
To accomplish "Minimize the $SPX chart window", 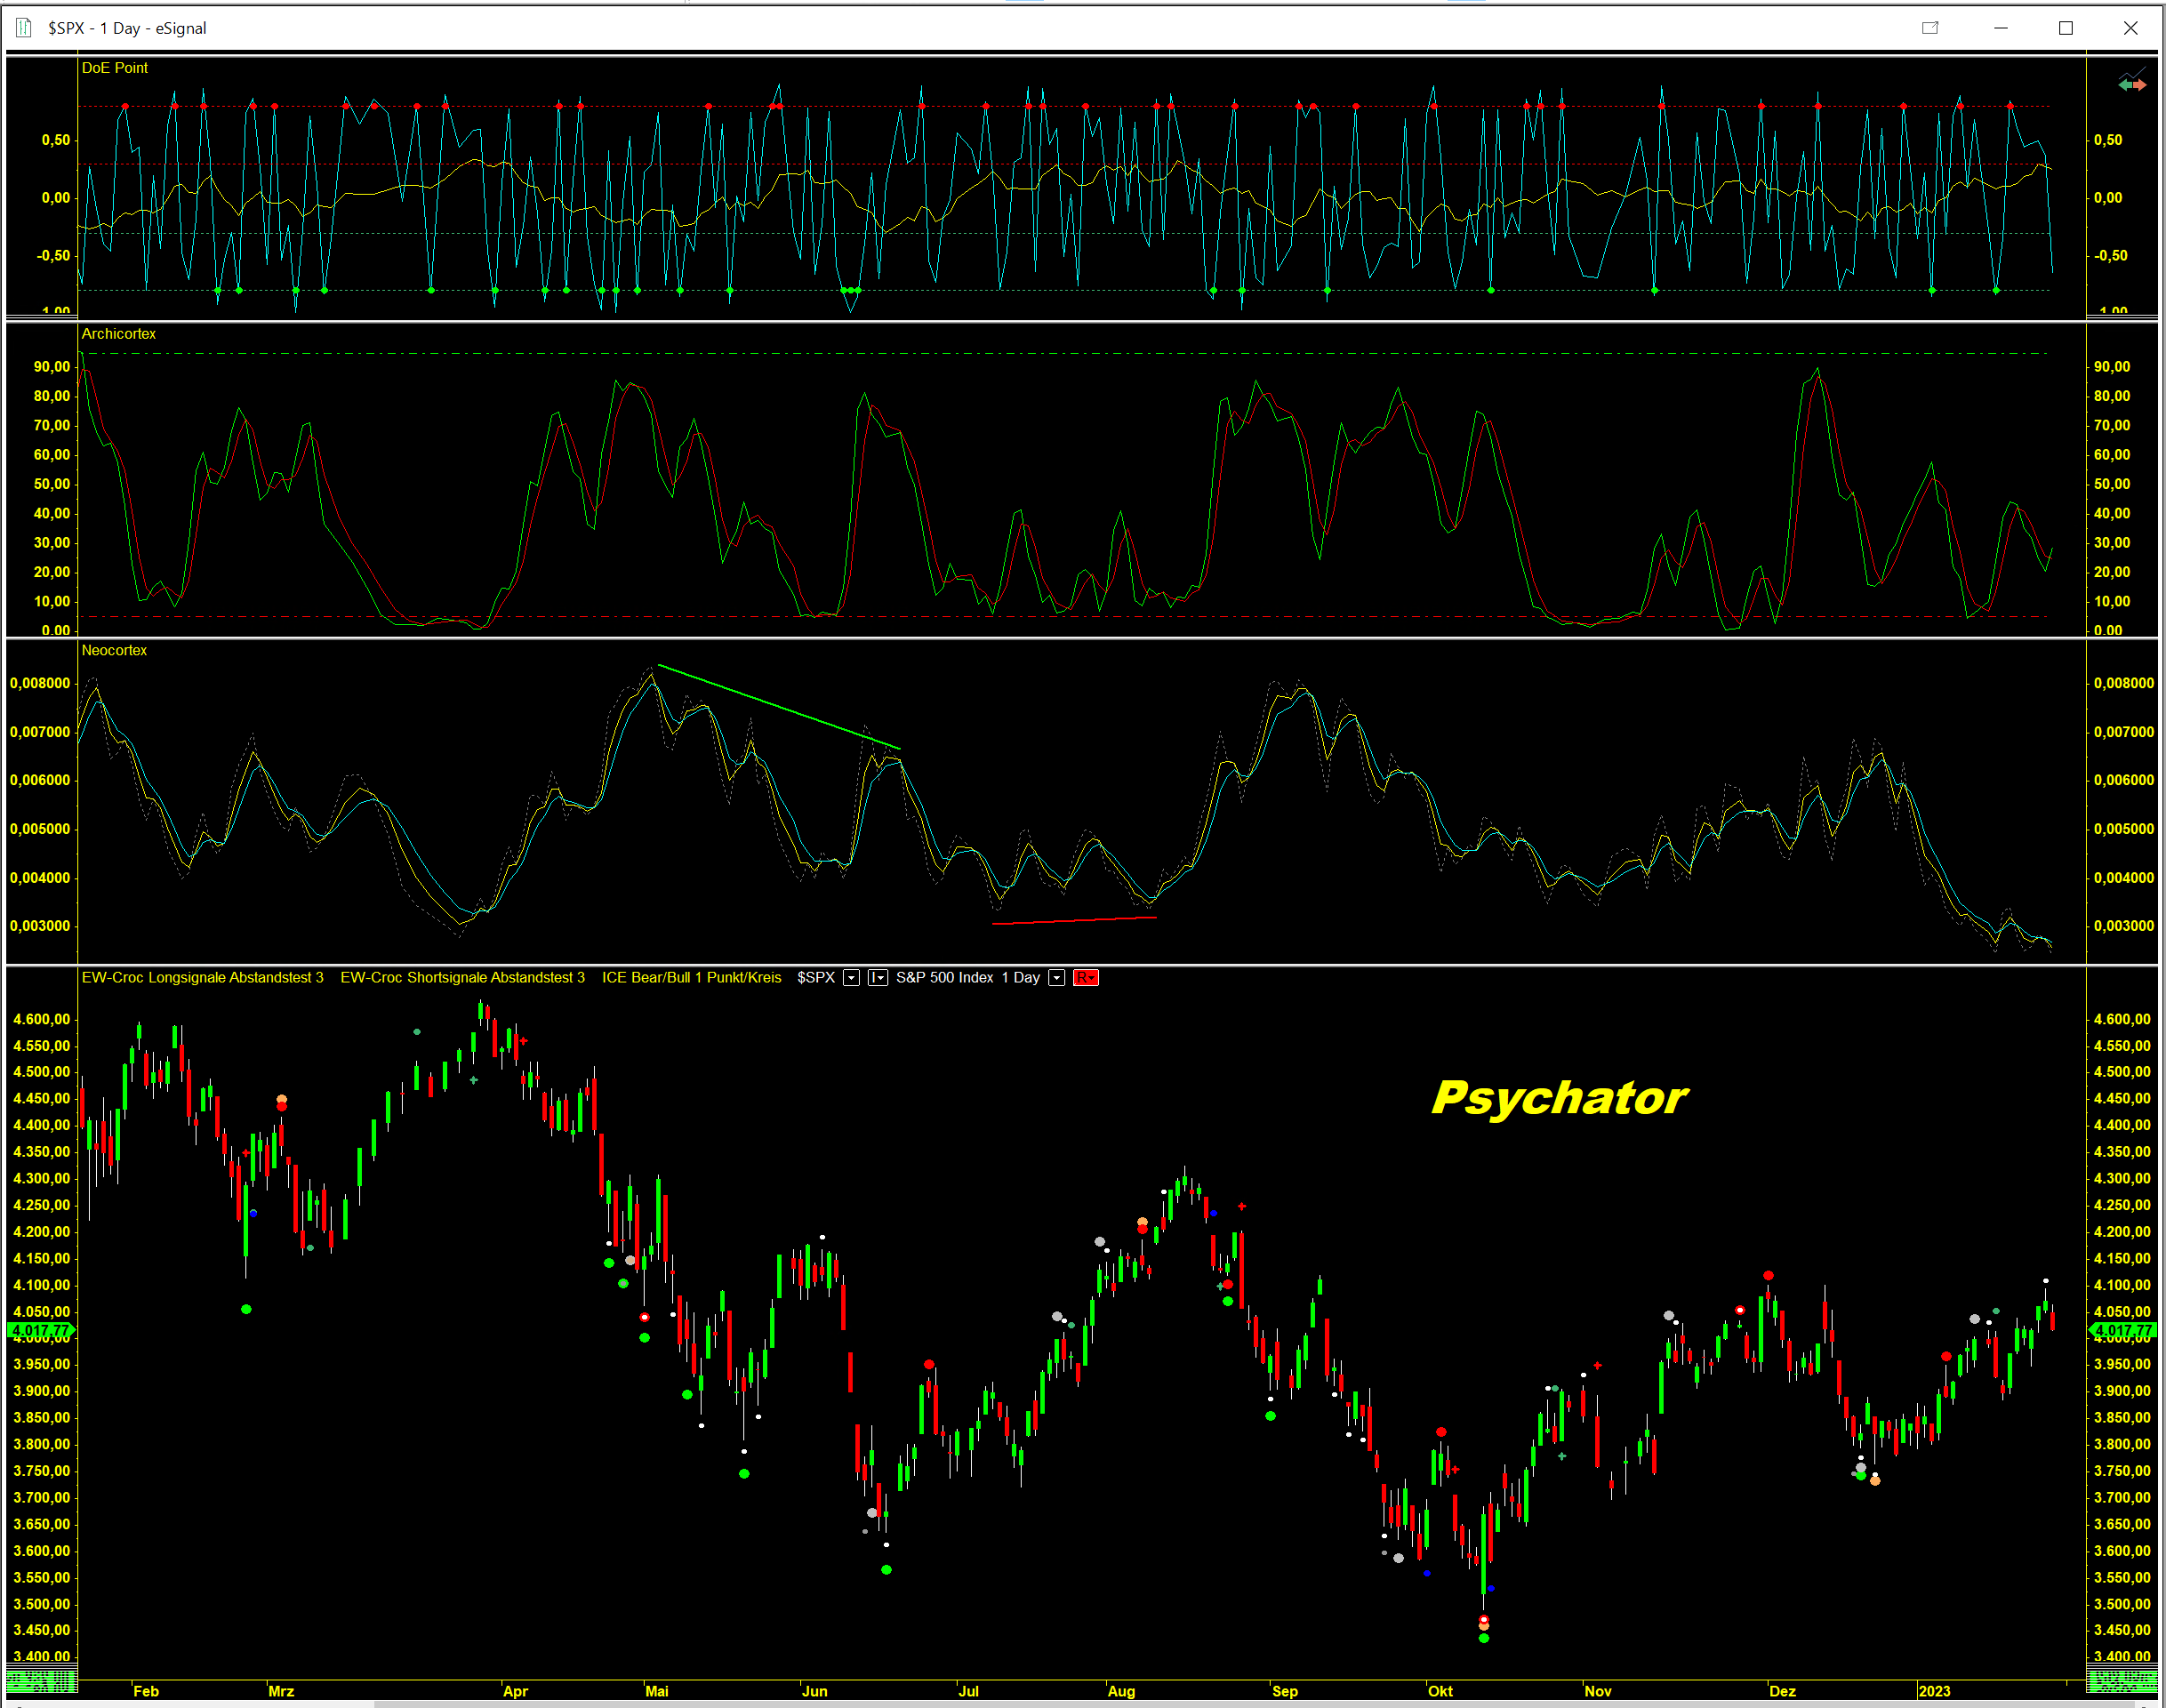I will [2000, 28].
